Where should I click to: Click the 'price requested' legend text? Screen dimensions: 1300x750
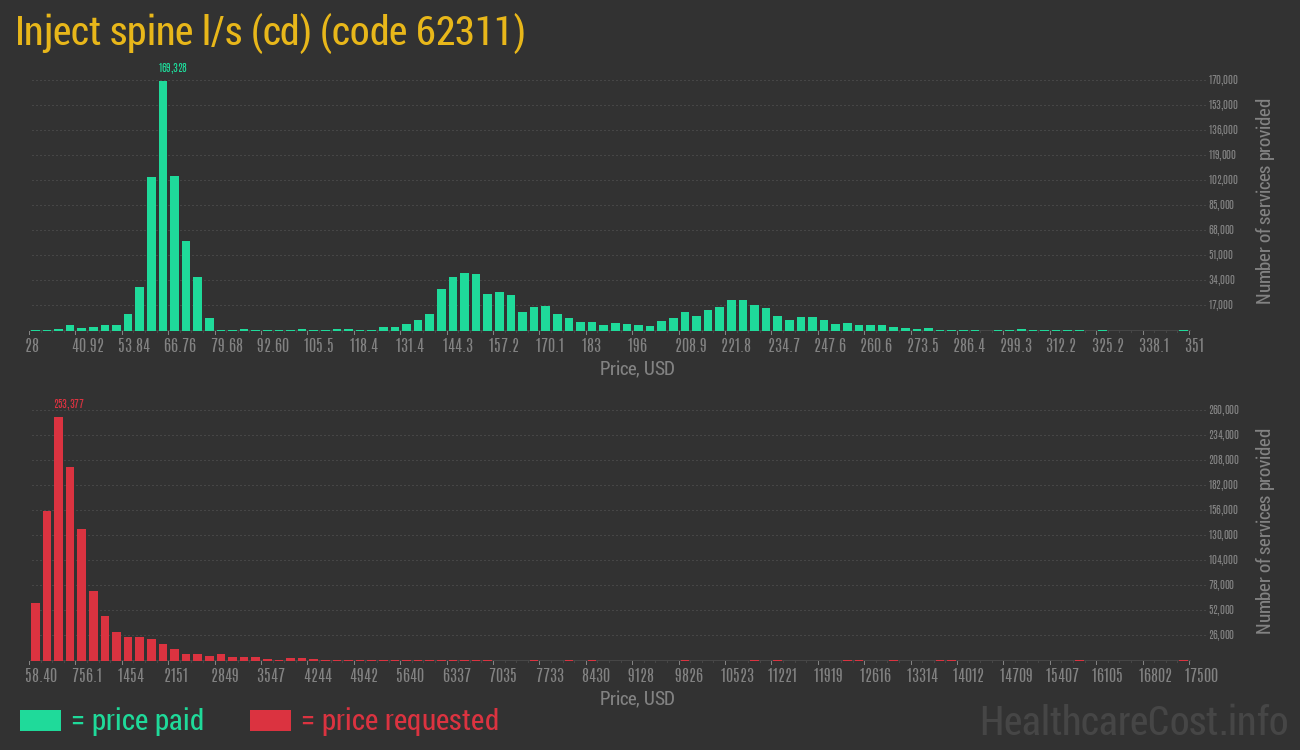tap(399, 720)
